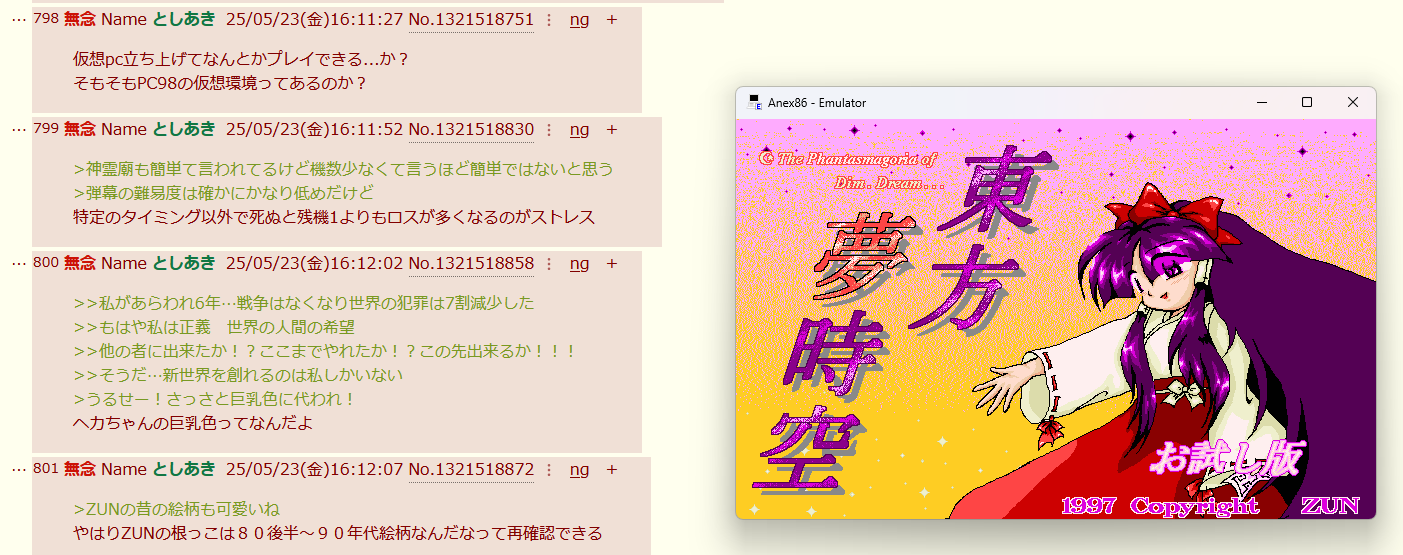The height and width of the screenshot is (555, 1403).
Task: Click post number No.1321518830
Action: coord(471,130)
